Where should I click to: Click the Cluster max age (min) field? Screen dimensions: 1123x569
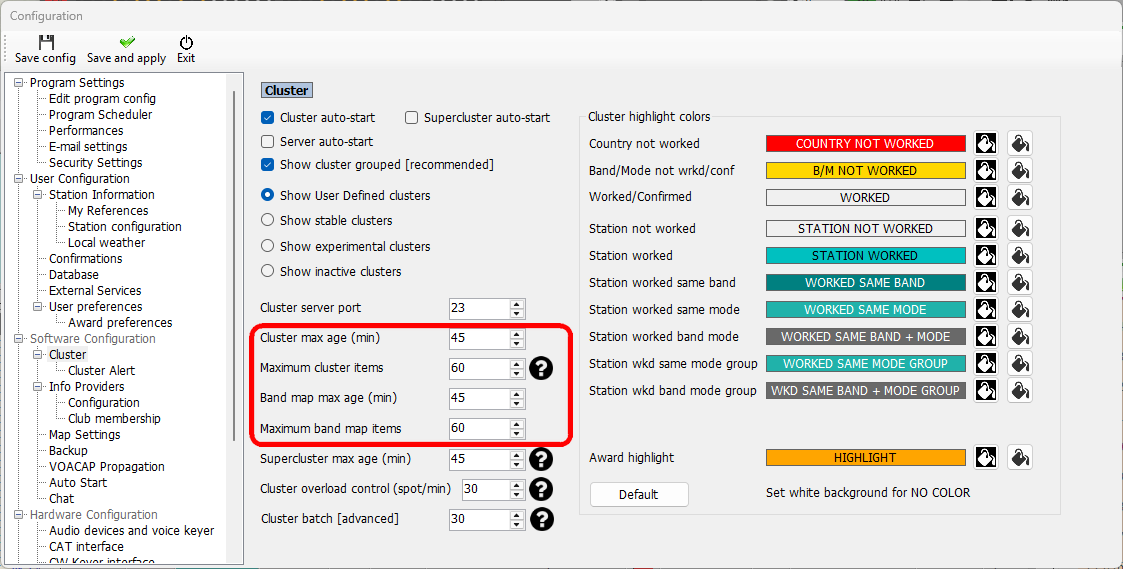[479, 338]
